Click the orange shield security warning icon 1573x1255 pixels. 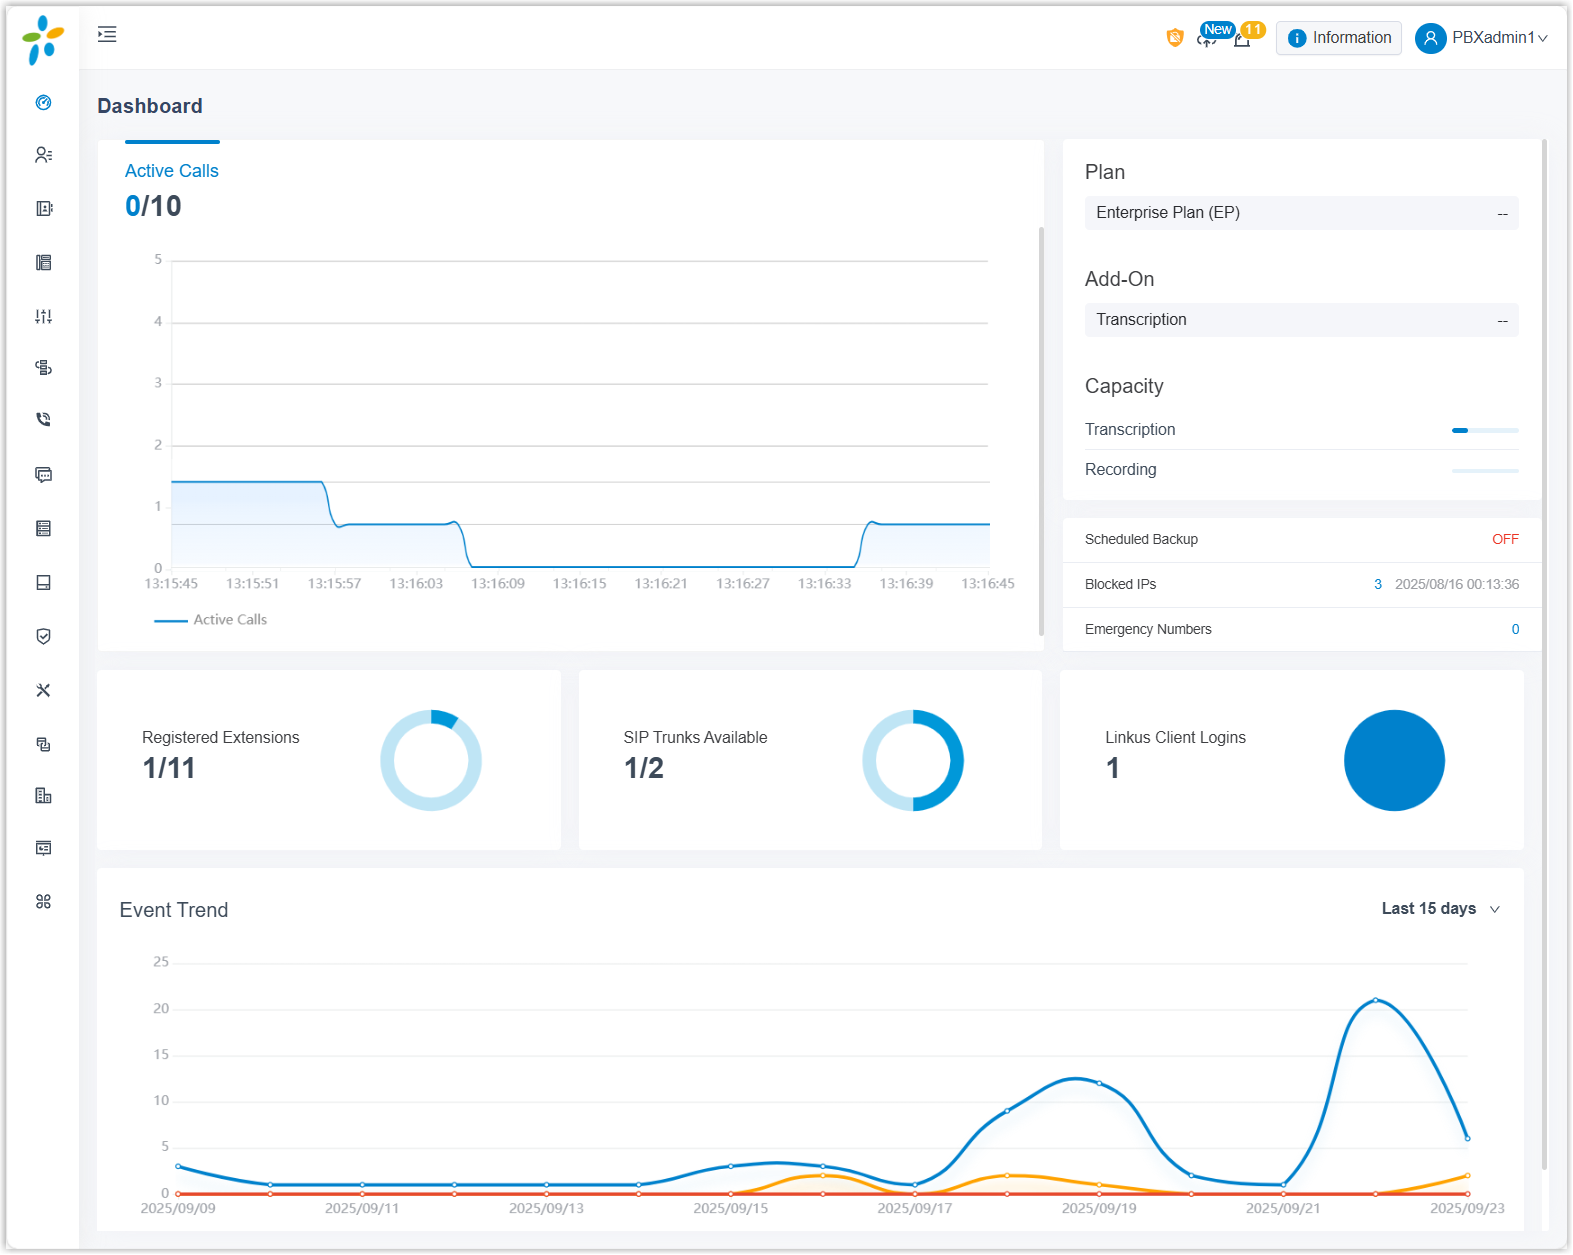[x=1175, y=38]
